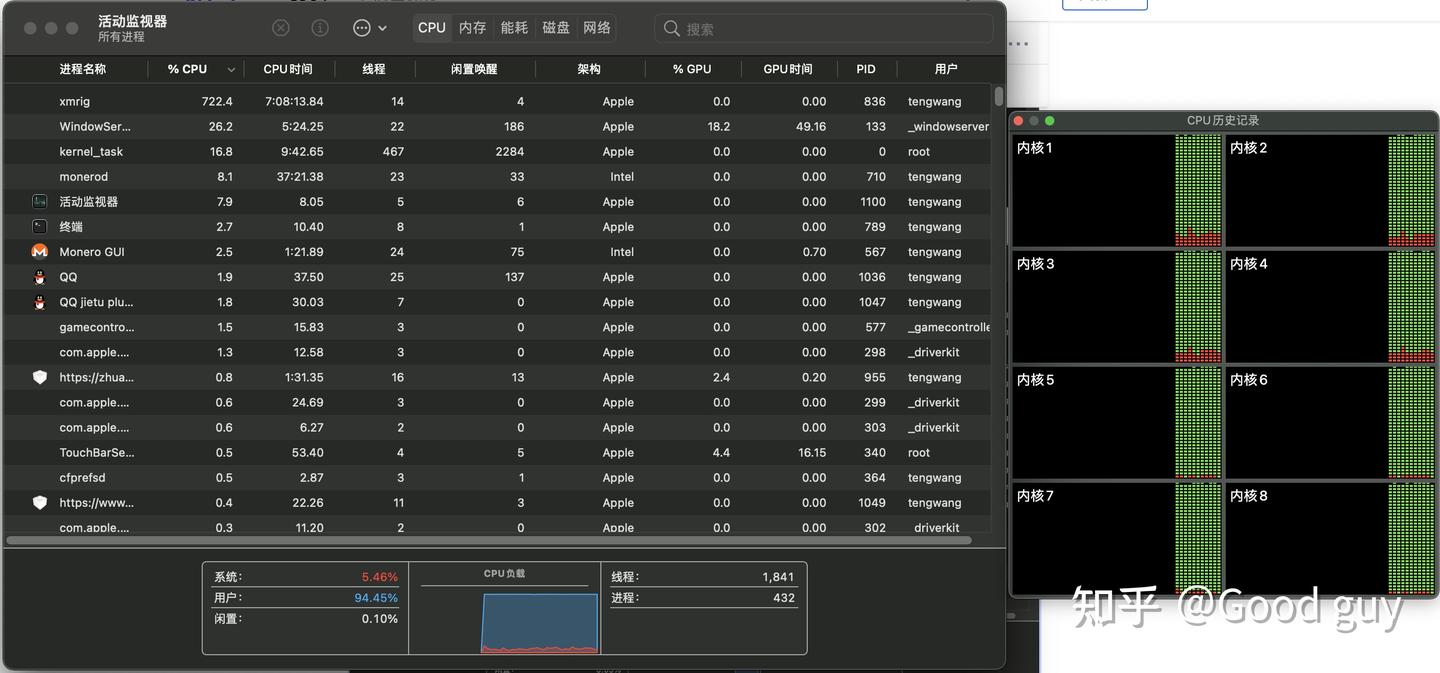Click 内核 1 graph in CPU历史记录

pyautogui.click(x=1117, y=190)
